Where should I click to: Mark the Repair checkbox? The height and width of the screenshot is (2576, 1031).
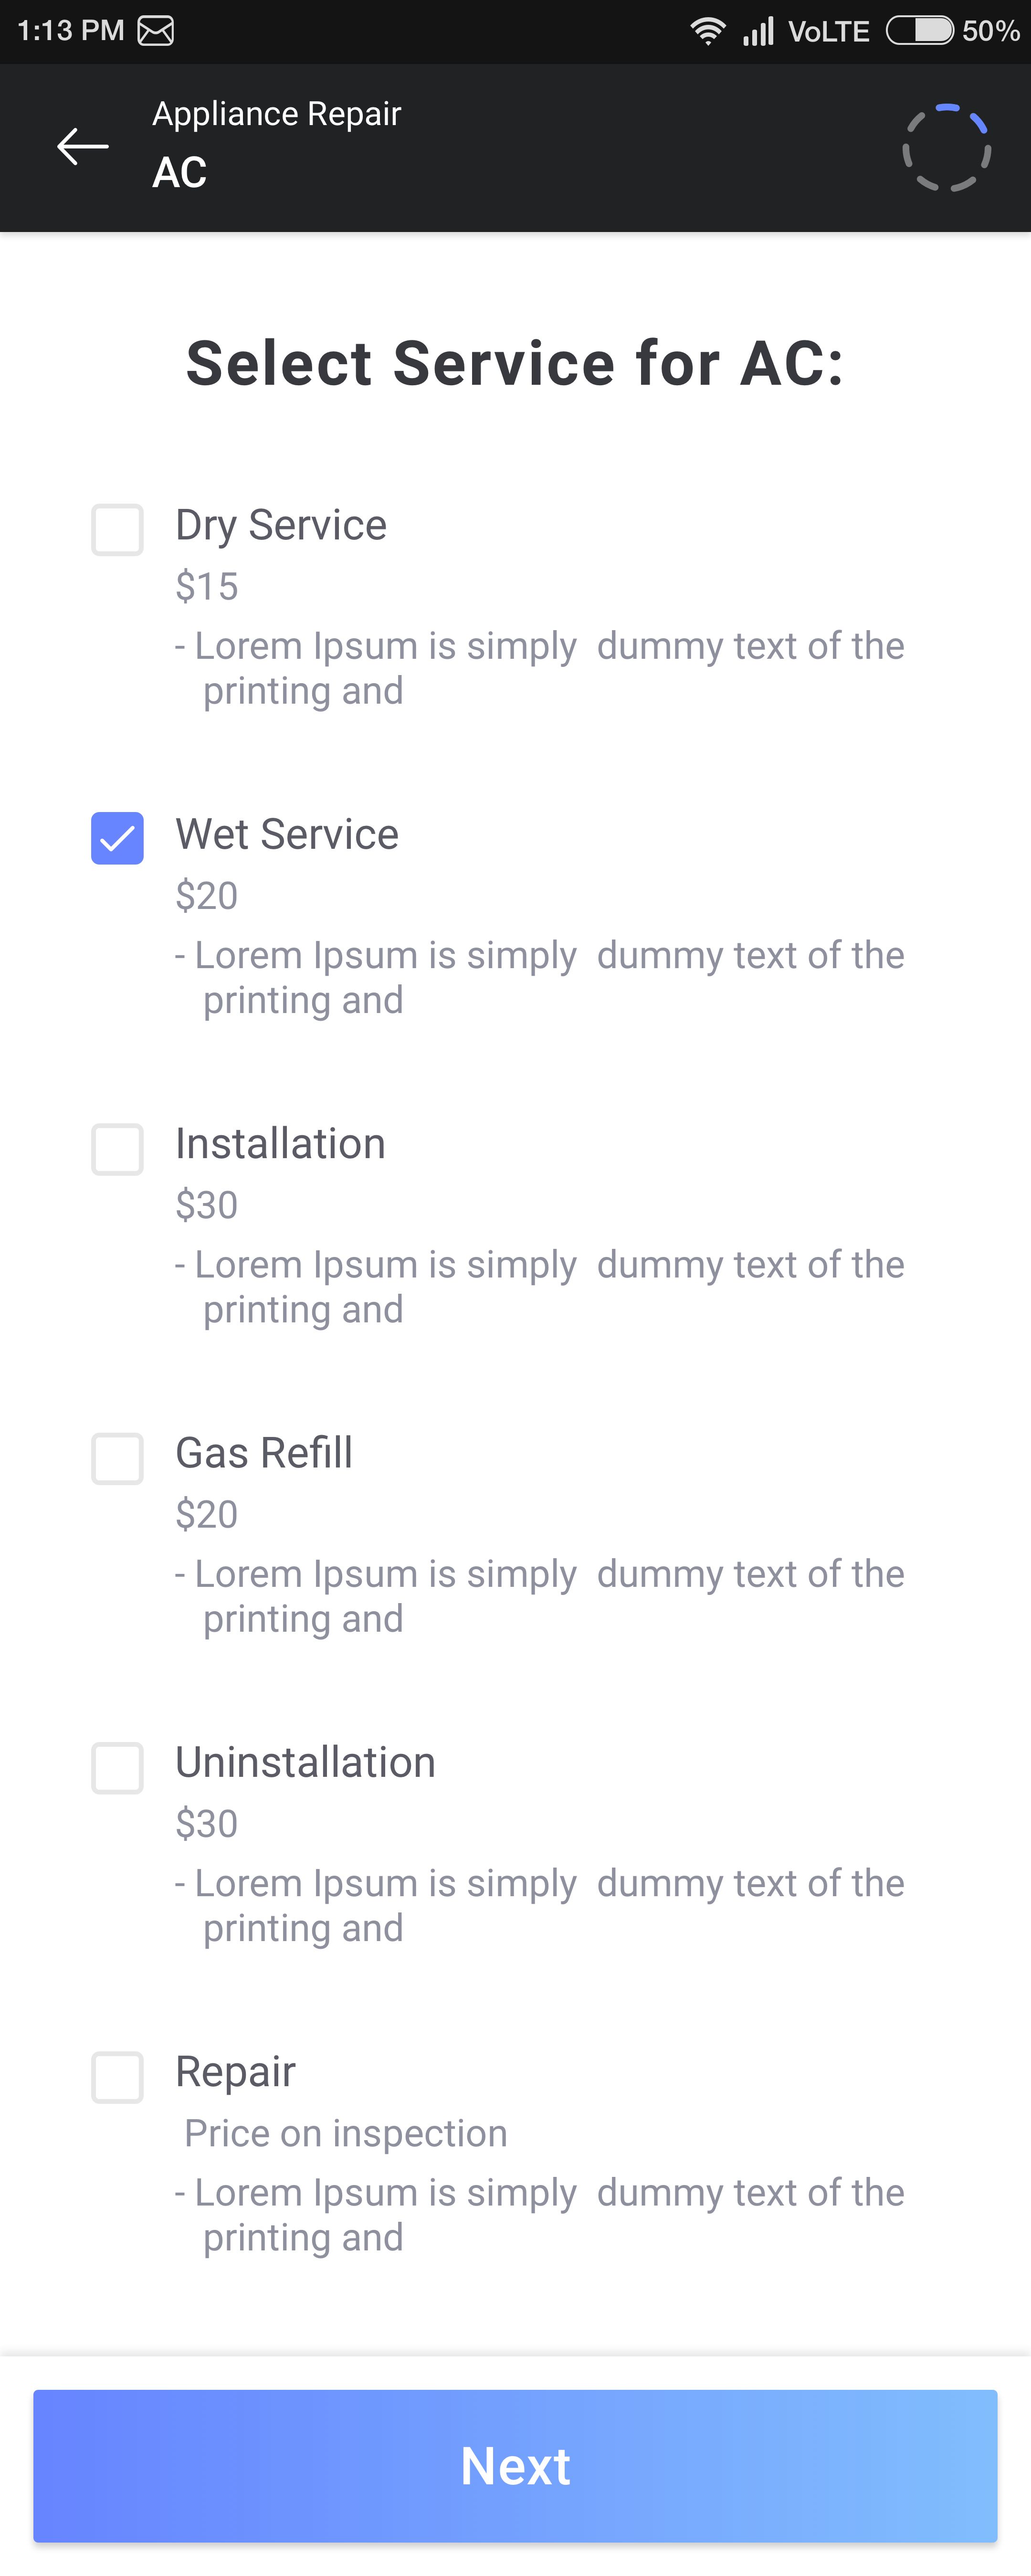[x=117, y=2077]
